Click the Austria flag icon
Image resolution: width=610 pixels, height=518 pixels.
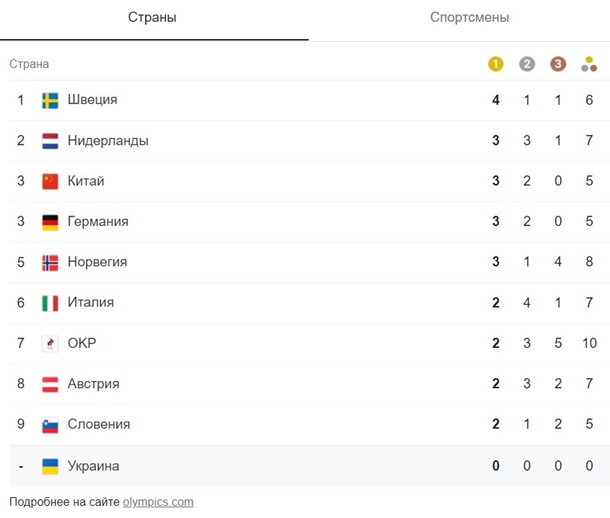pos(50,384)
